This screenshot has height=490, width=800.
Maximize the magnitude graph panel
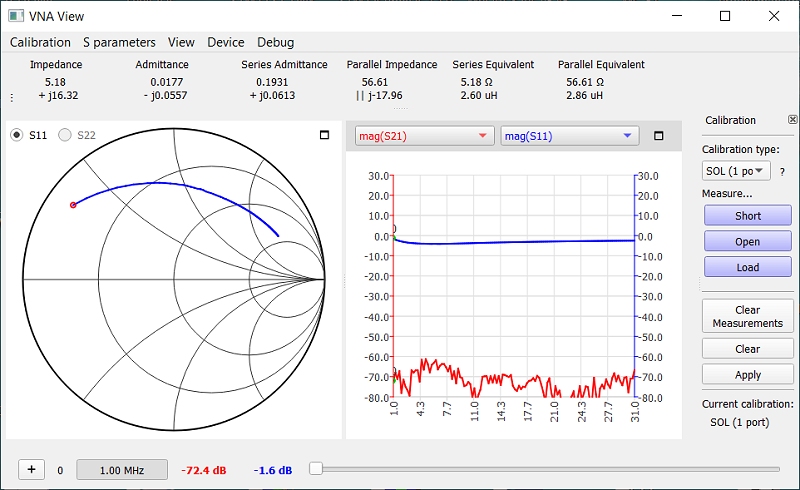(x=658, y=136)
